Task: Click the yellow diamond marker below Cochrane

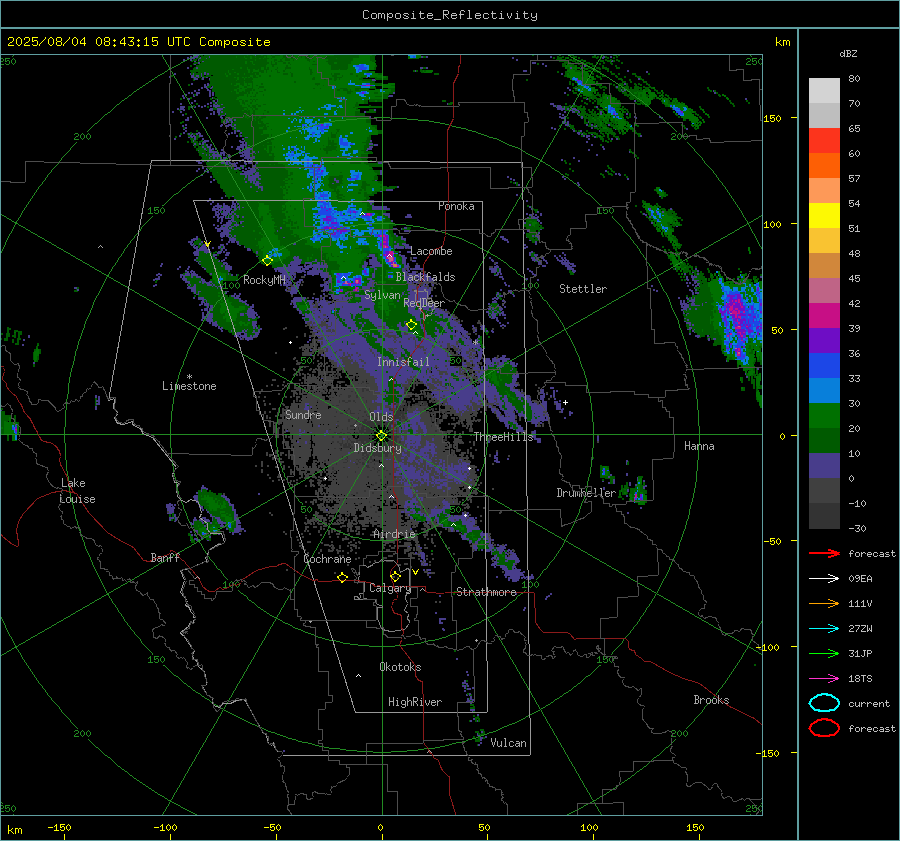Action: pyautogui.click(x=343, y=577)
